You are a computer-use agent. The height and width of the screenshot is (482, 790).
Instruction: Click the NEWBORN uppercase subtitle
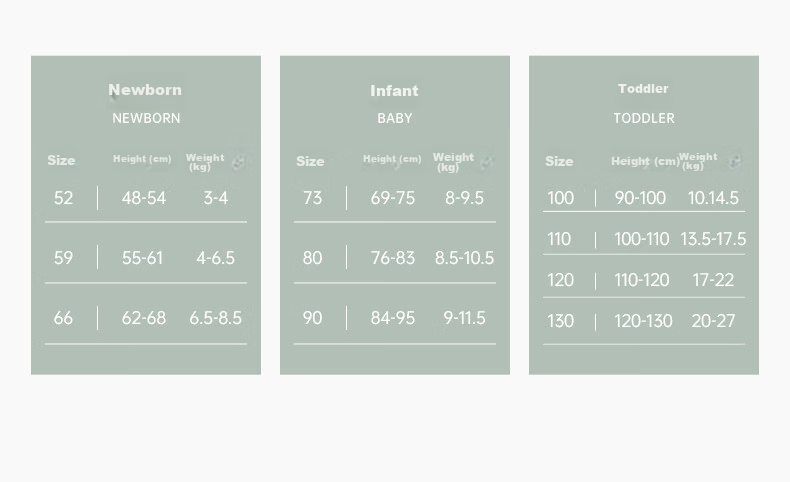pyautogui.click(x=146, y=118)
